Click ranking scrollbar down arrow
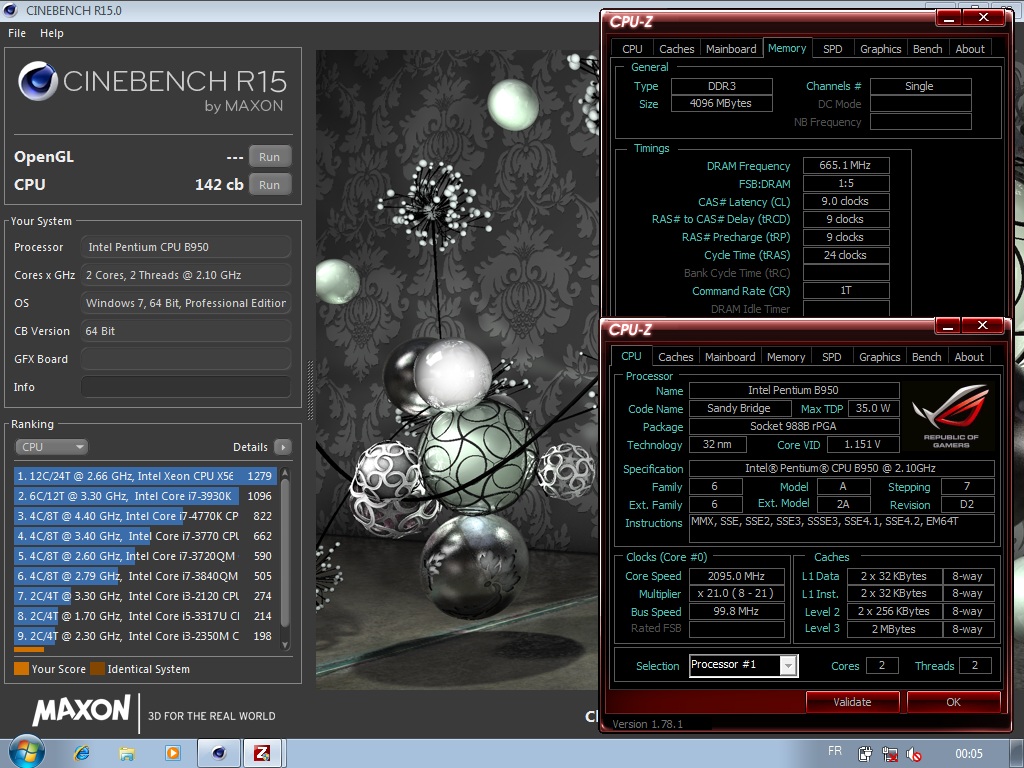 click(285, 645)
